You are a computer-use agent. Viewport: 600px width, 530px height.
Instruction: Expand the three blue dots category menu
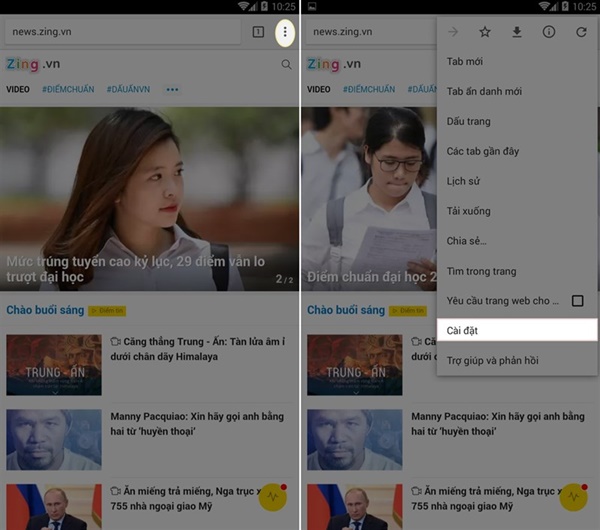click(x=172, y=90)
